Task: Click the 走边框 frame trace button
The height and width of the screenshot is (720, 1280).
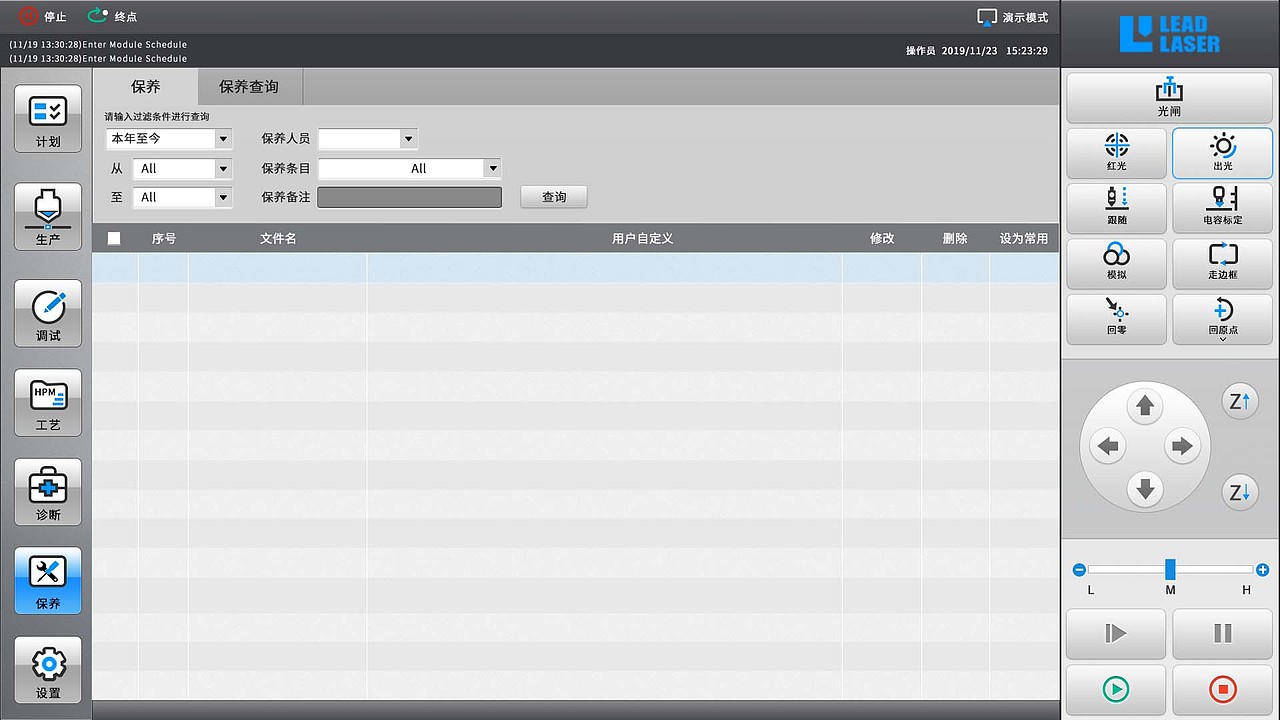Action: click(x=1222, y=262)
